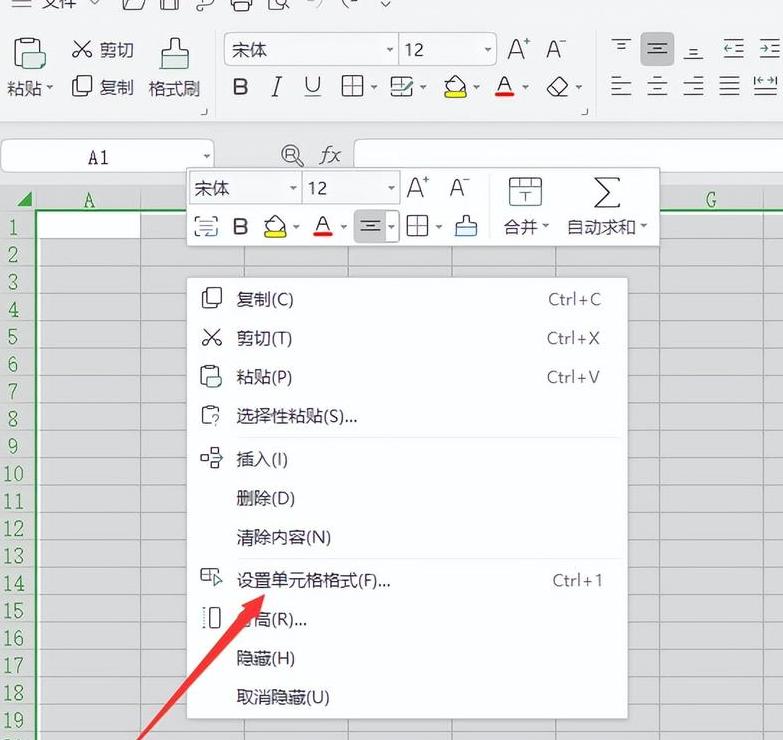The height and width of the screenshot is (740, 783).
Task: Select column A header
Action: pos(89,200)
